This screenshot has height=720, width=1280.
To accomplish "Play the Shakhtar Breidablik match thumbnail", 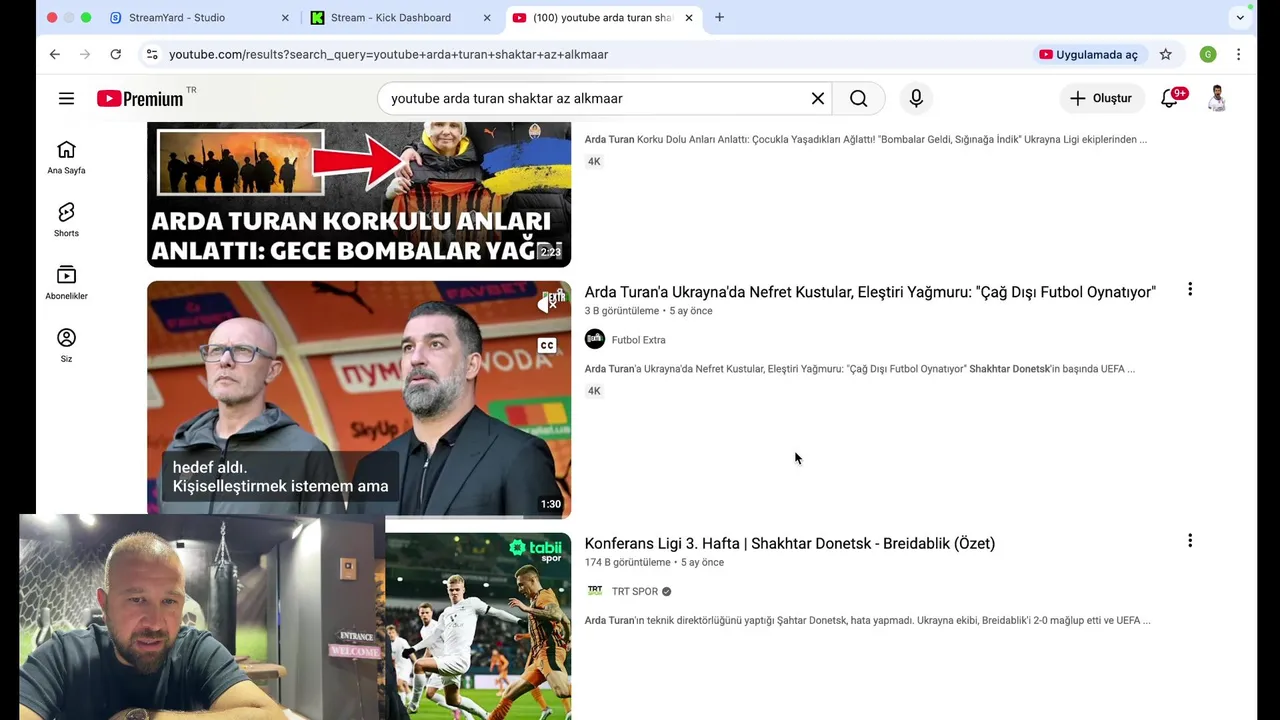I will 478,626.
